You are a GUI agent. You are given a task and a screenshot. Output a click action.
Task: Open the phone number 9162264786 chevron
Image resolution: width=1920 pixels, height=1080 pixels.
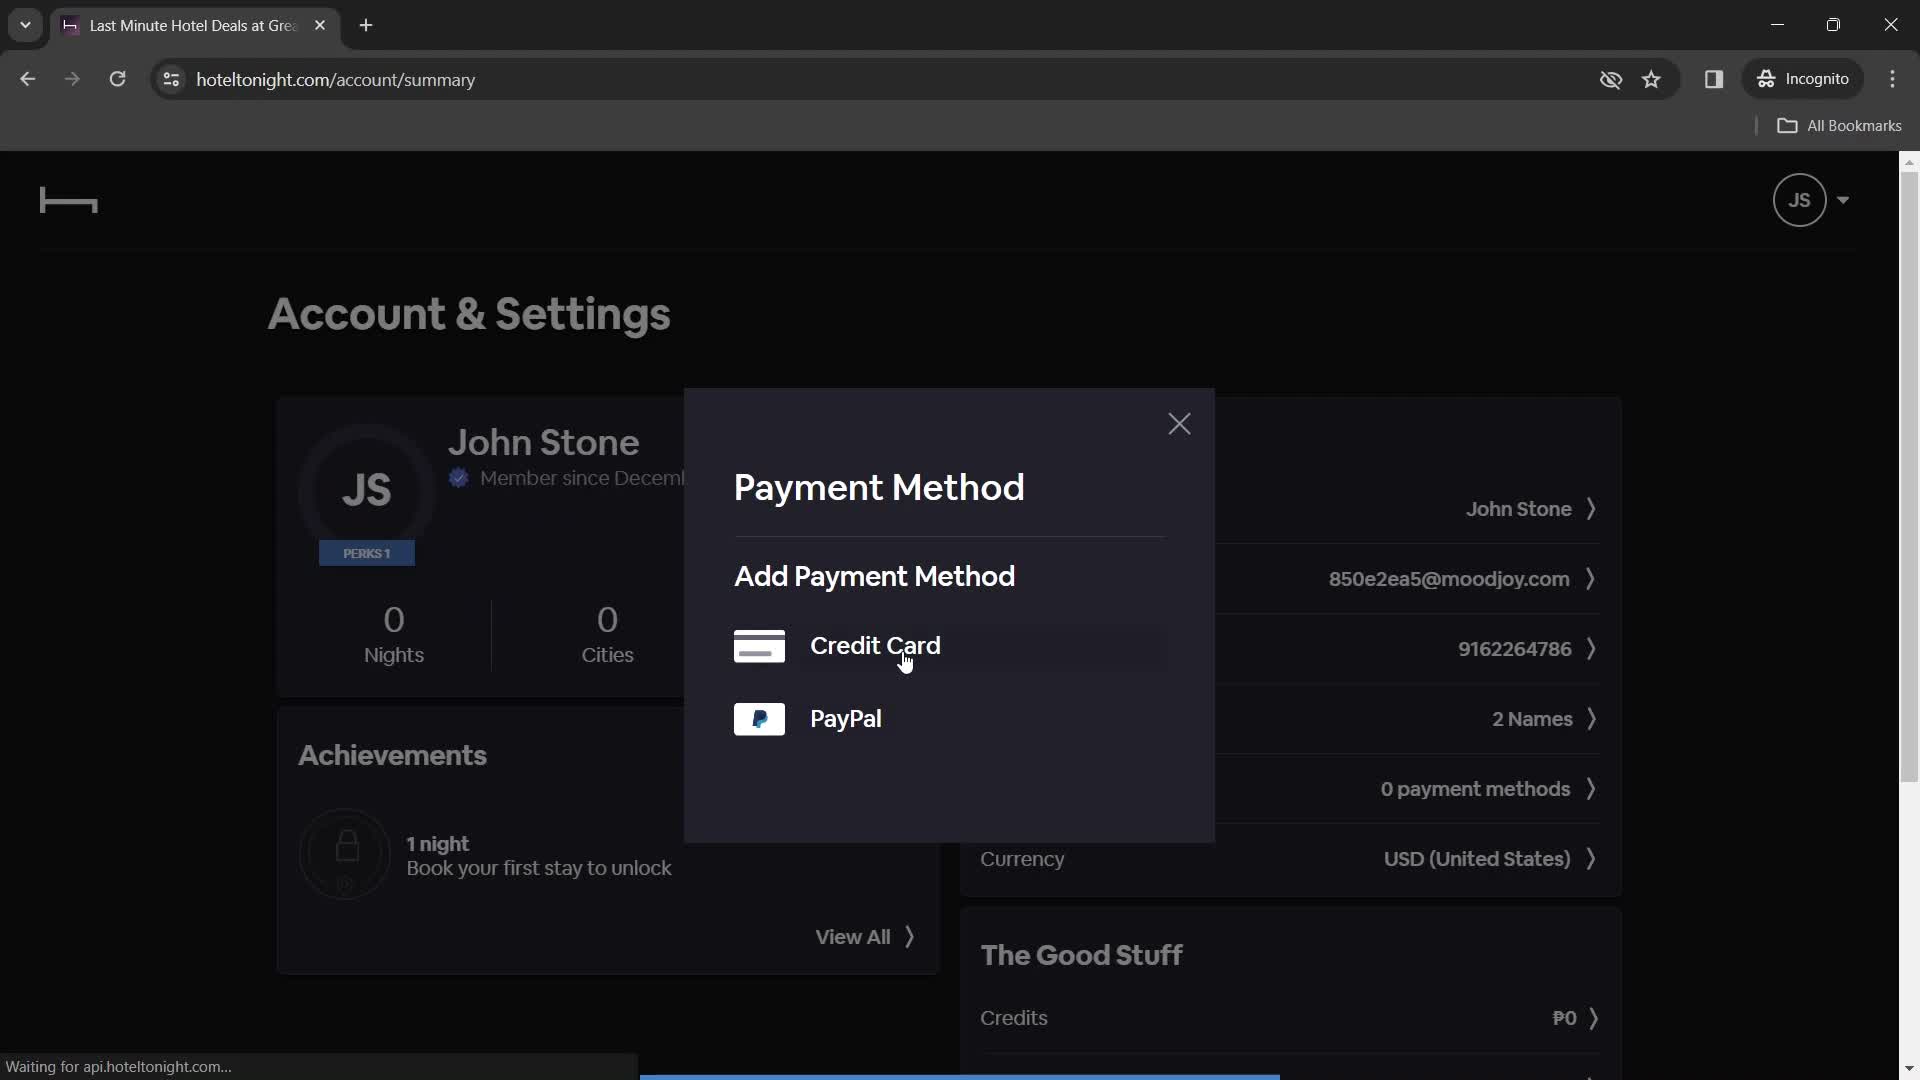pyautogui.click(x=1591, y=649)
